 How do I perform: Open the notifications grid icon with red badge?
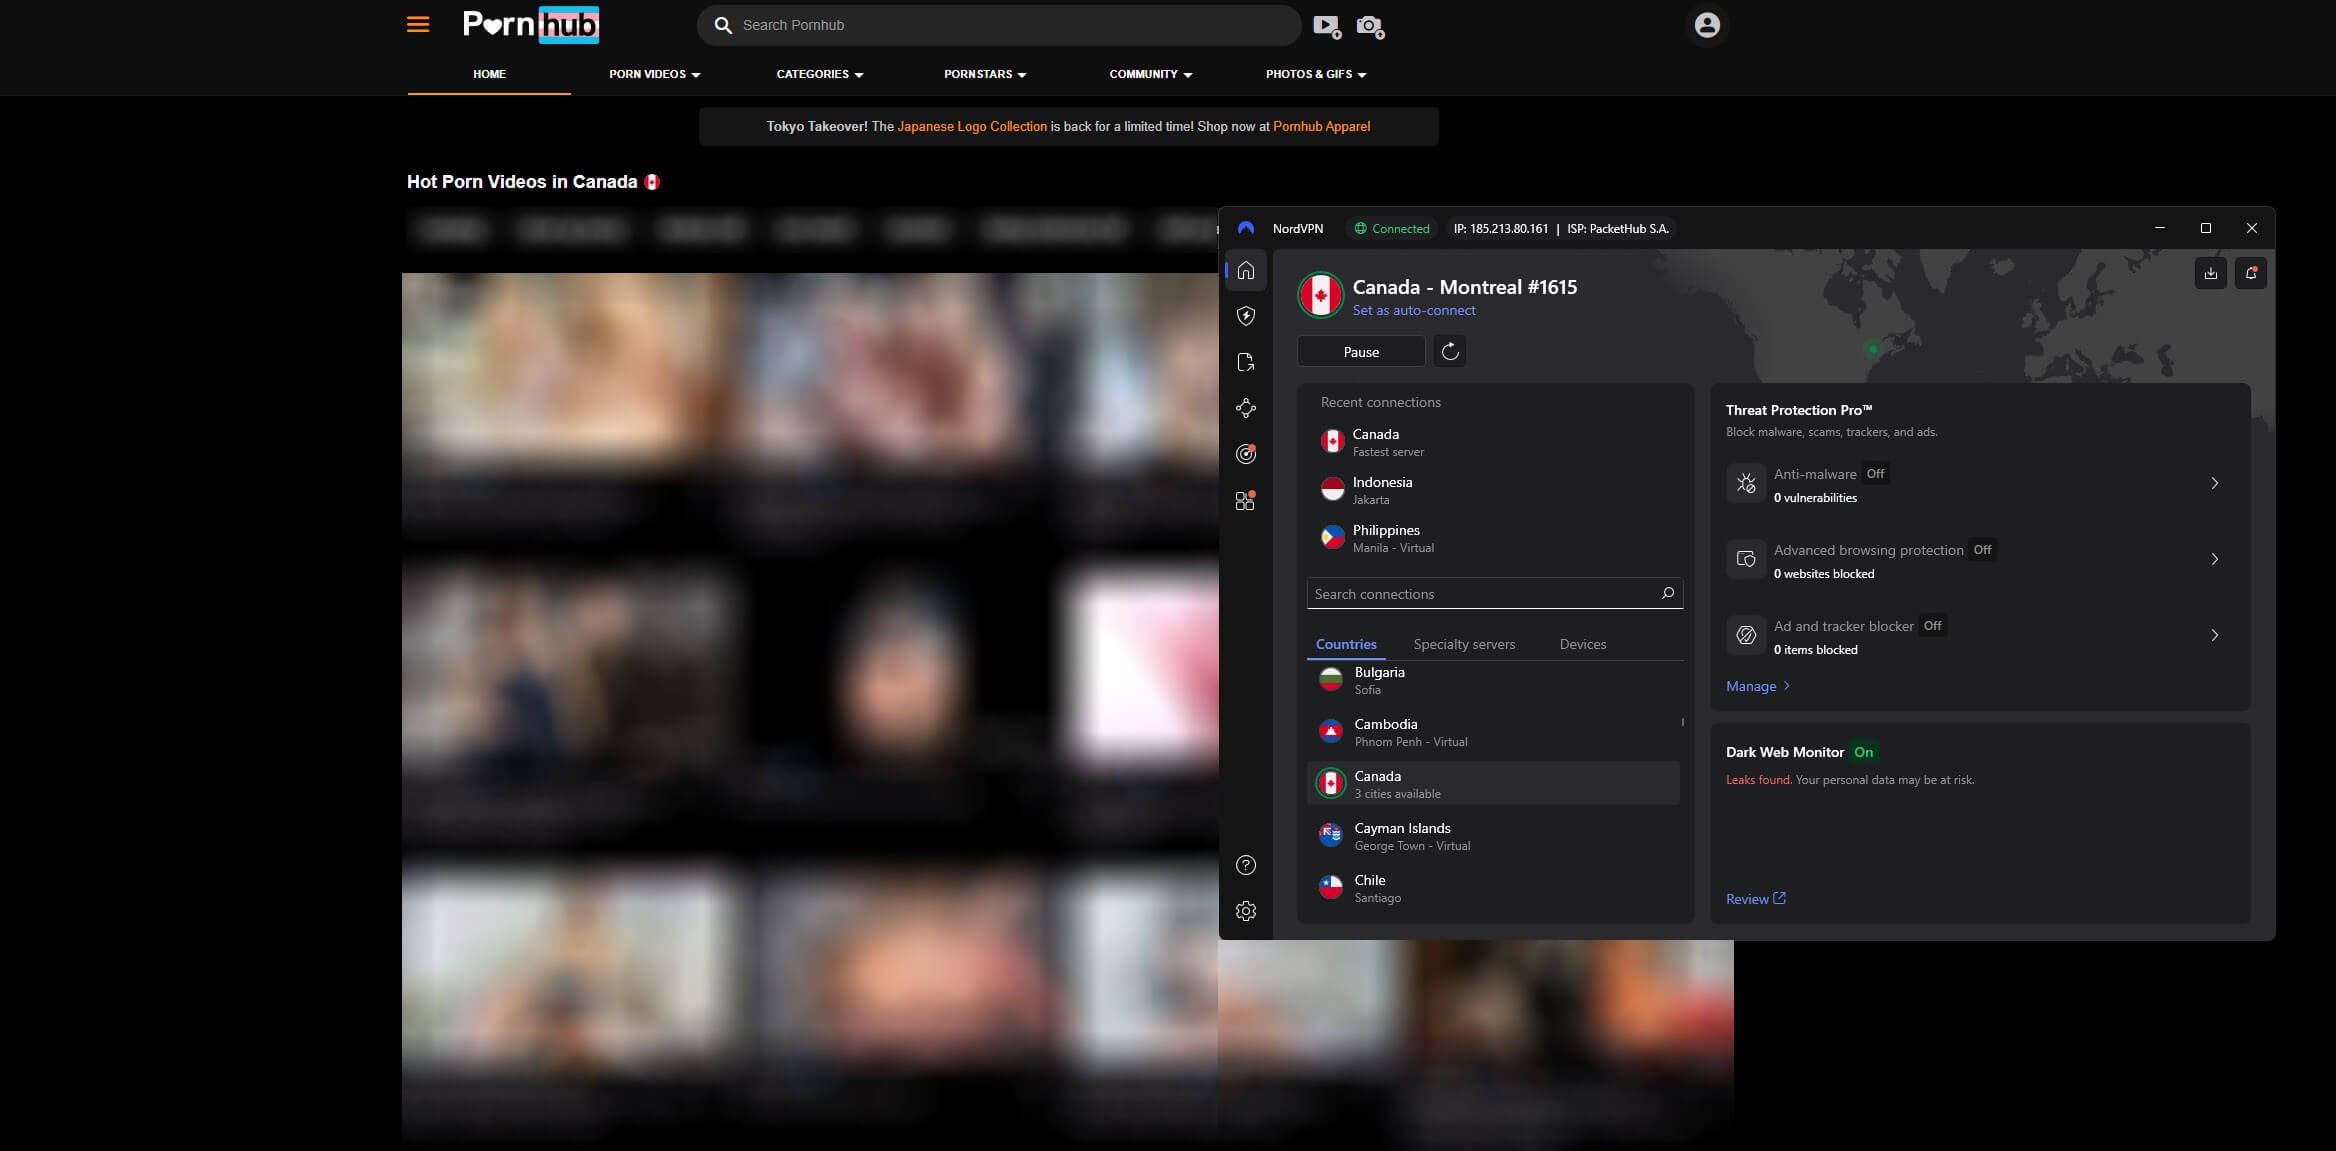[x=1246, y=500]
